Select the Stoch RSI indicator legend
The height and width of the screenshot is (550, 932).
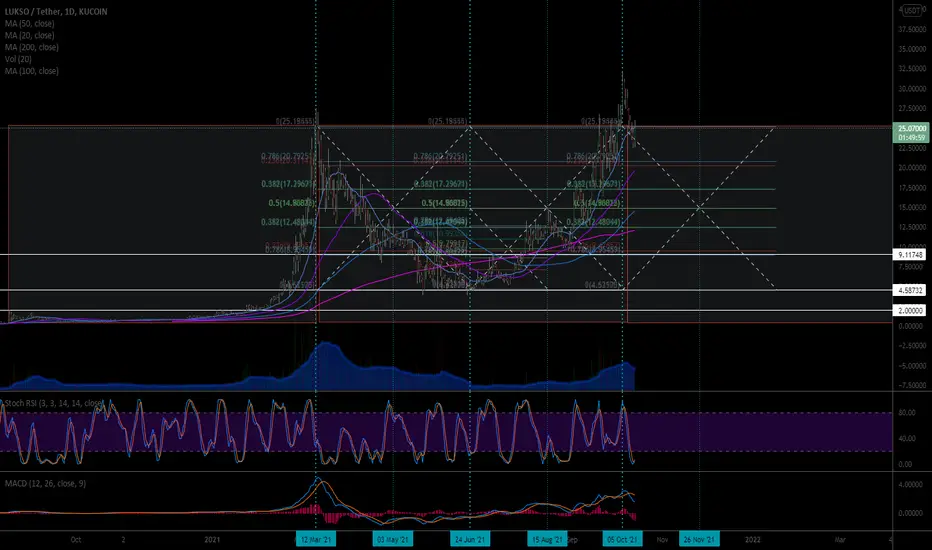[53, 403]
